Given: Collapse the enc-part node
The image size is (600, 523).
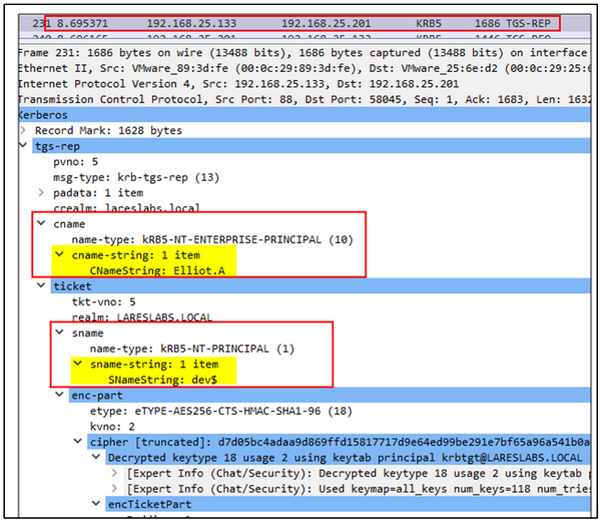Looking at the screenshot, I should pos(59,395).
